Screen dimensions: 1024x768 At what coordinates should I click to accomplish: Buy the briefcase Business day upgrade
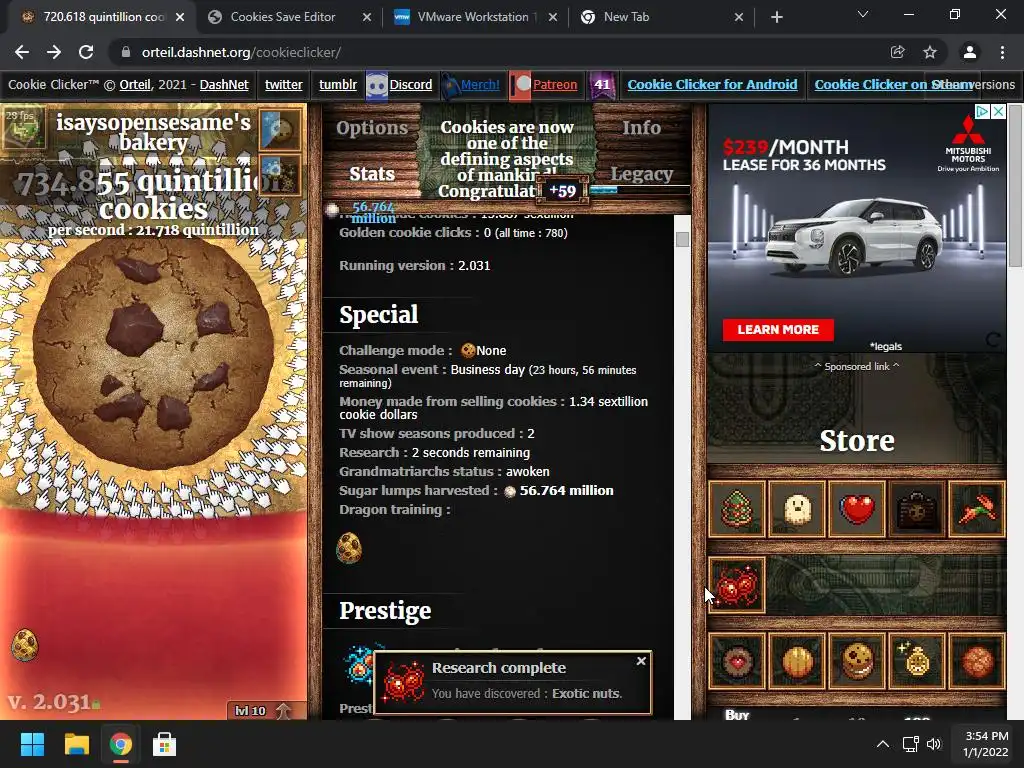[917, 509]
